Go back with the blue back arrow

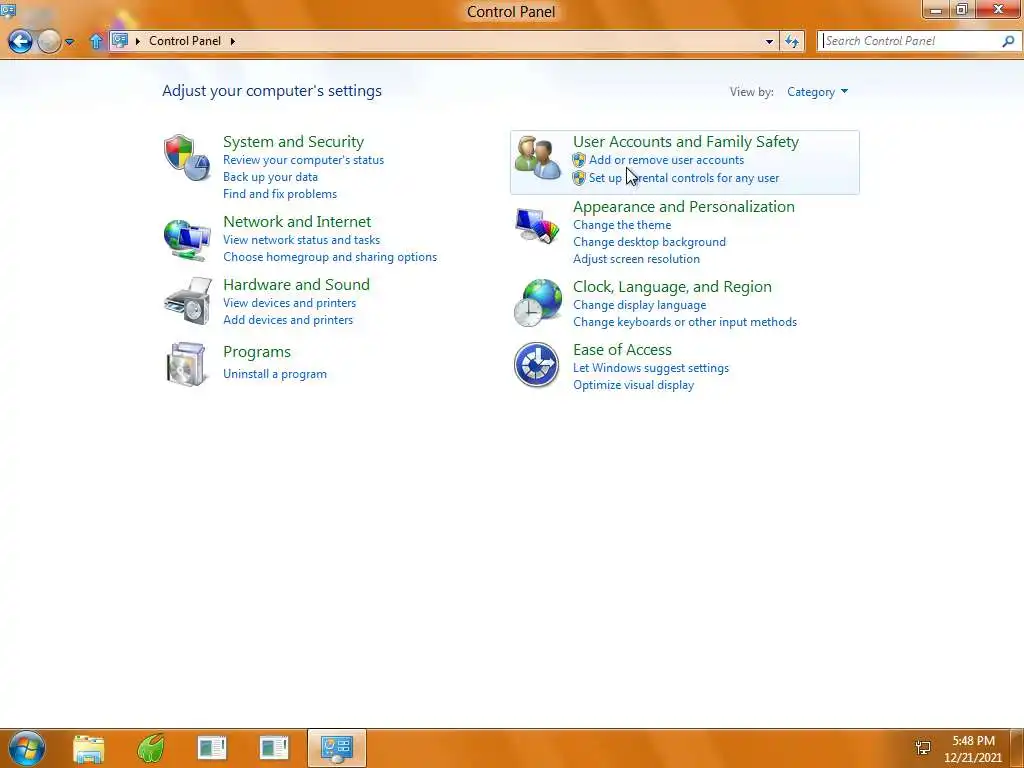click(x=20, y=42)
